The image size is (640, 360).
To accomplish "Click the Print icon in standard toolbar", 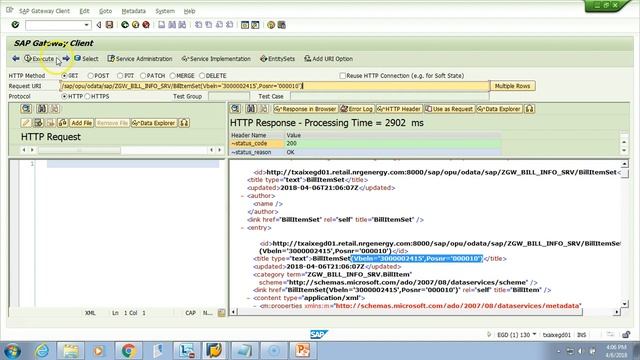I will [162, 25].
